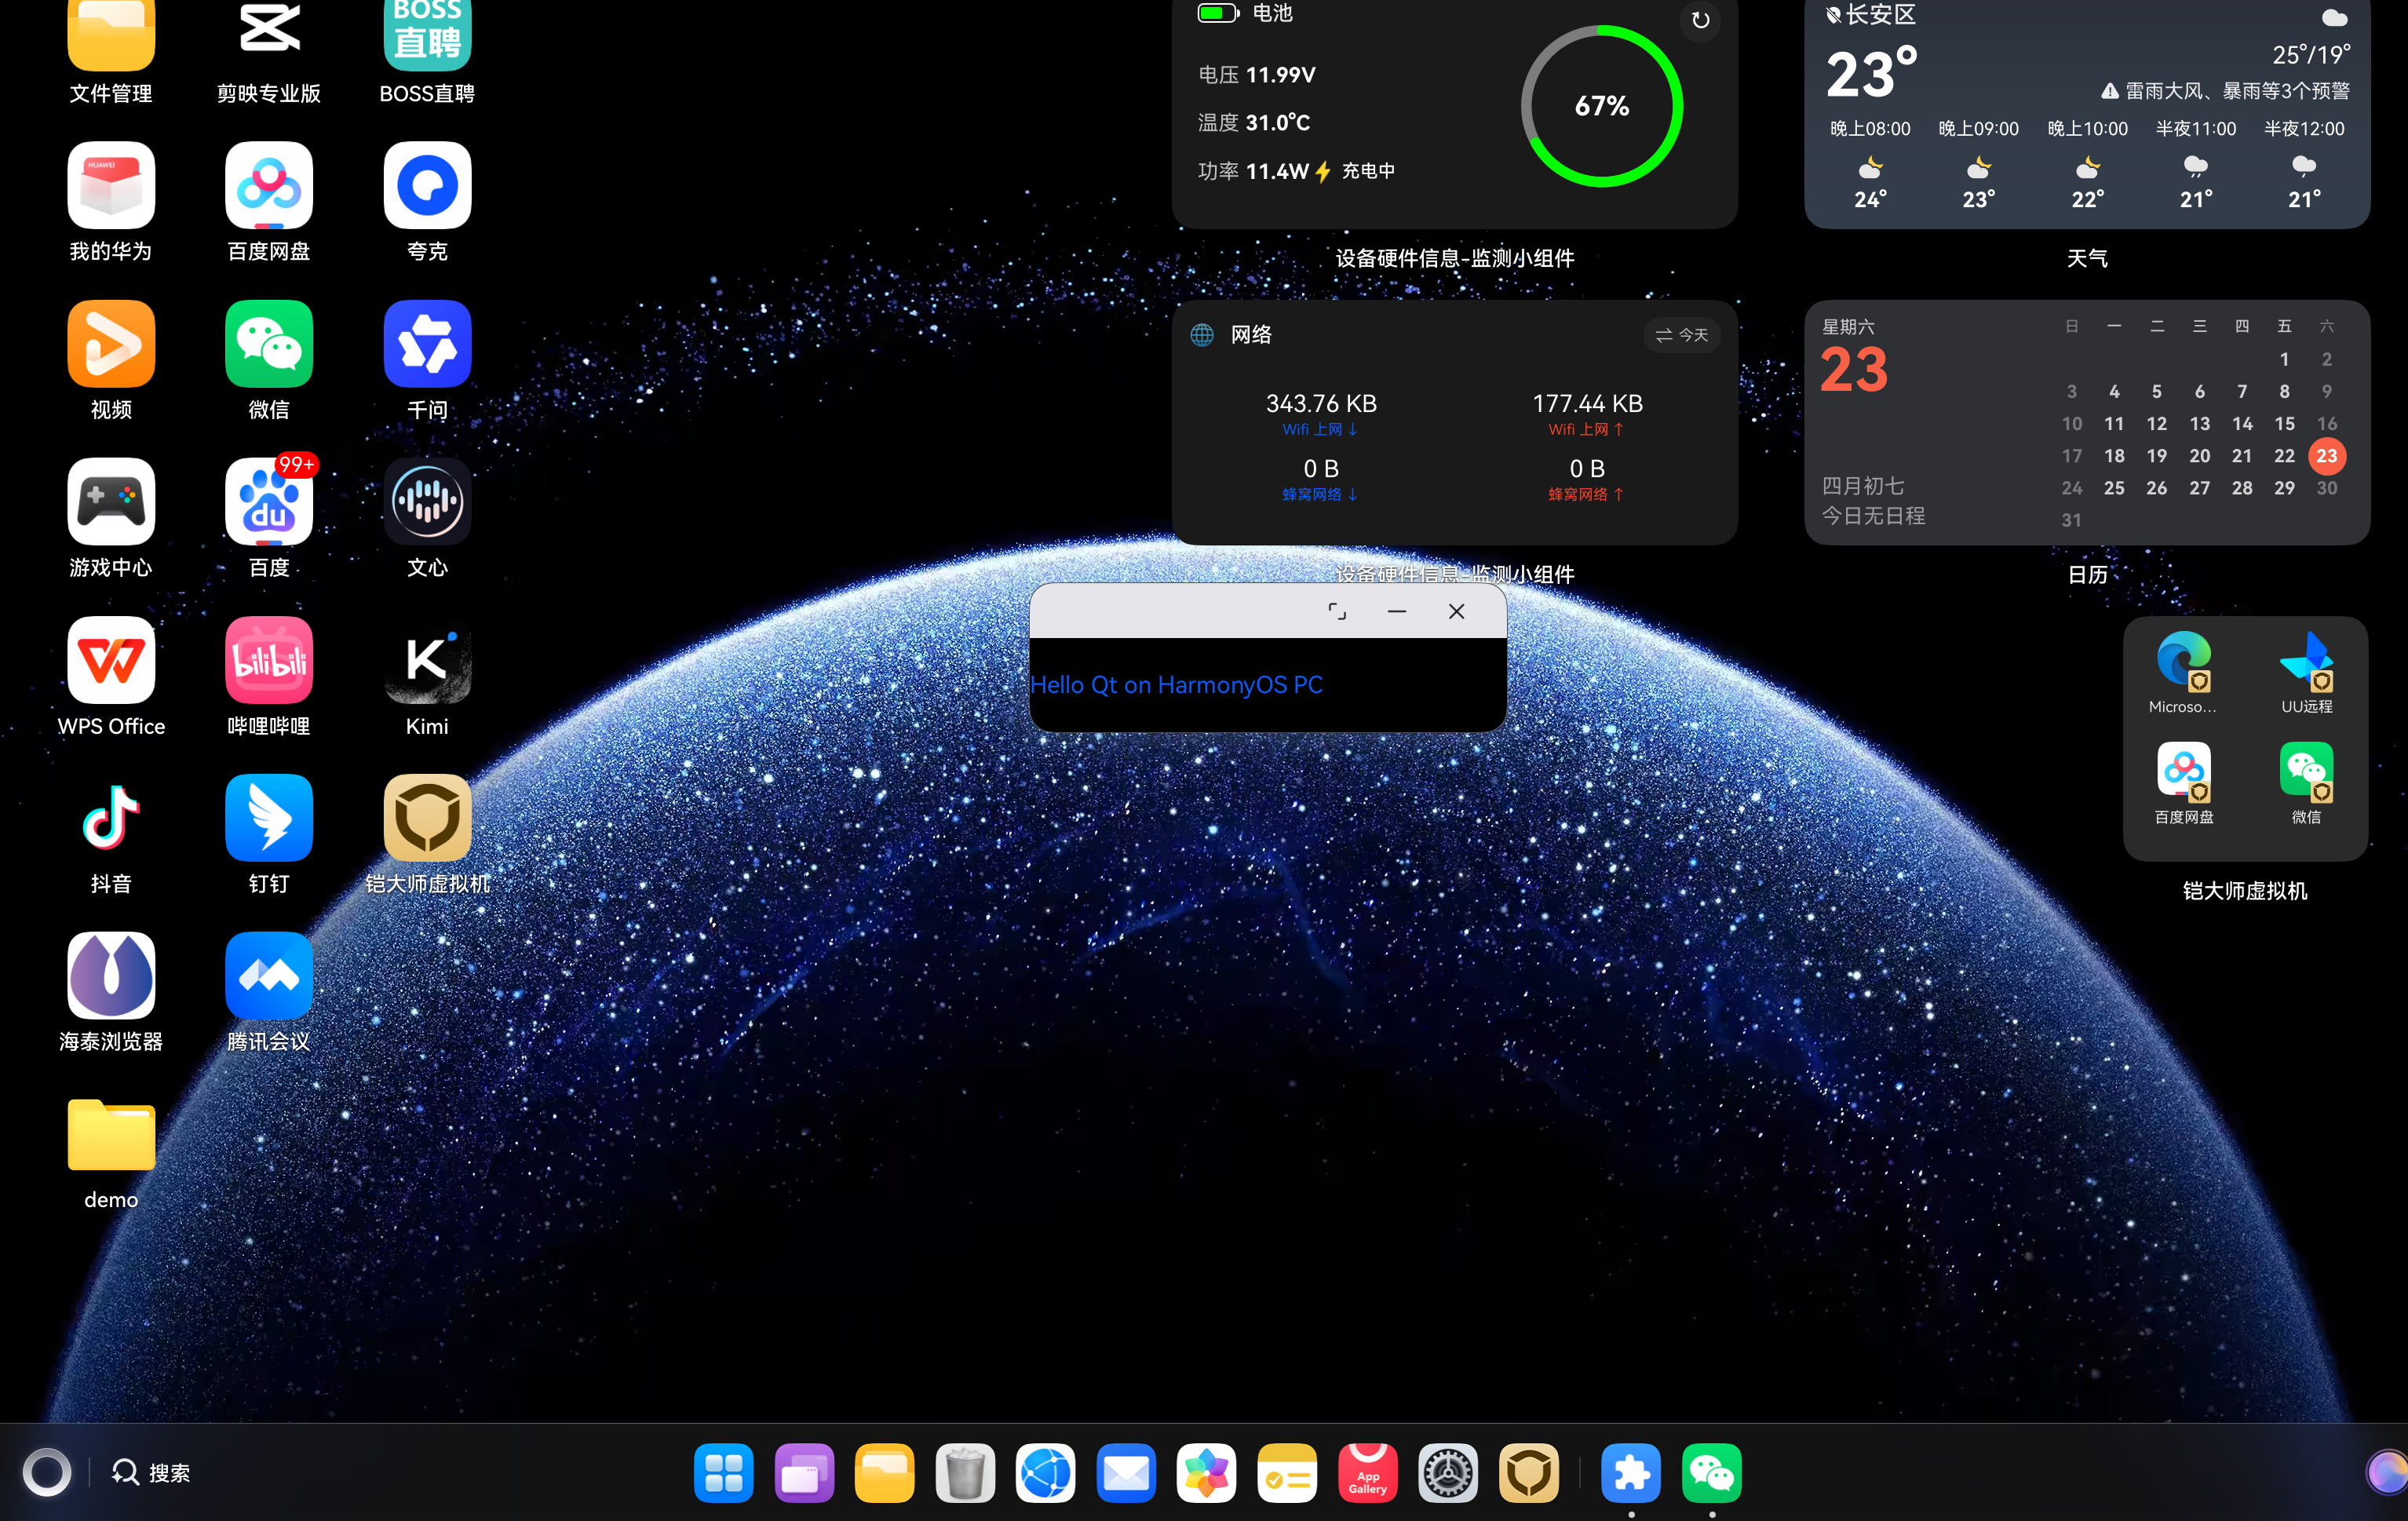Viewport: 2408px width, 1521px height.
Task: Click the 67% battery ring
Action: [x=1601, y=105]
